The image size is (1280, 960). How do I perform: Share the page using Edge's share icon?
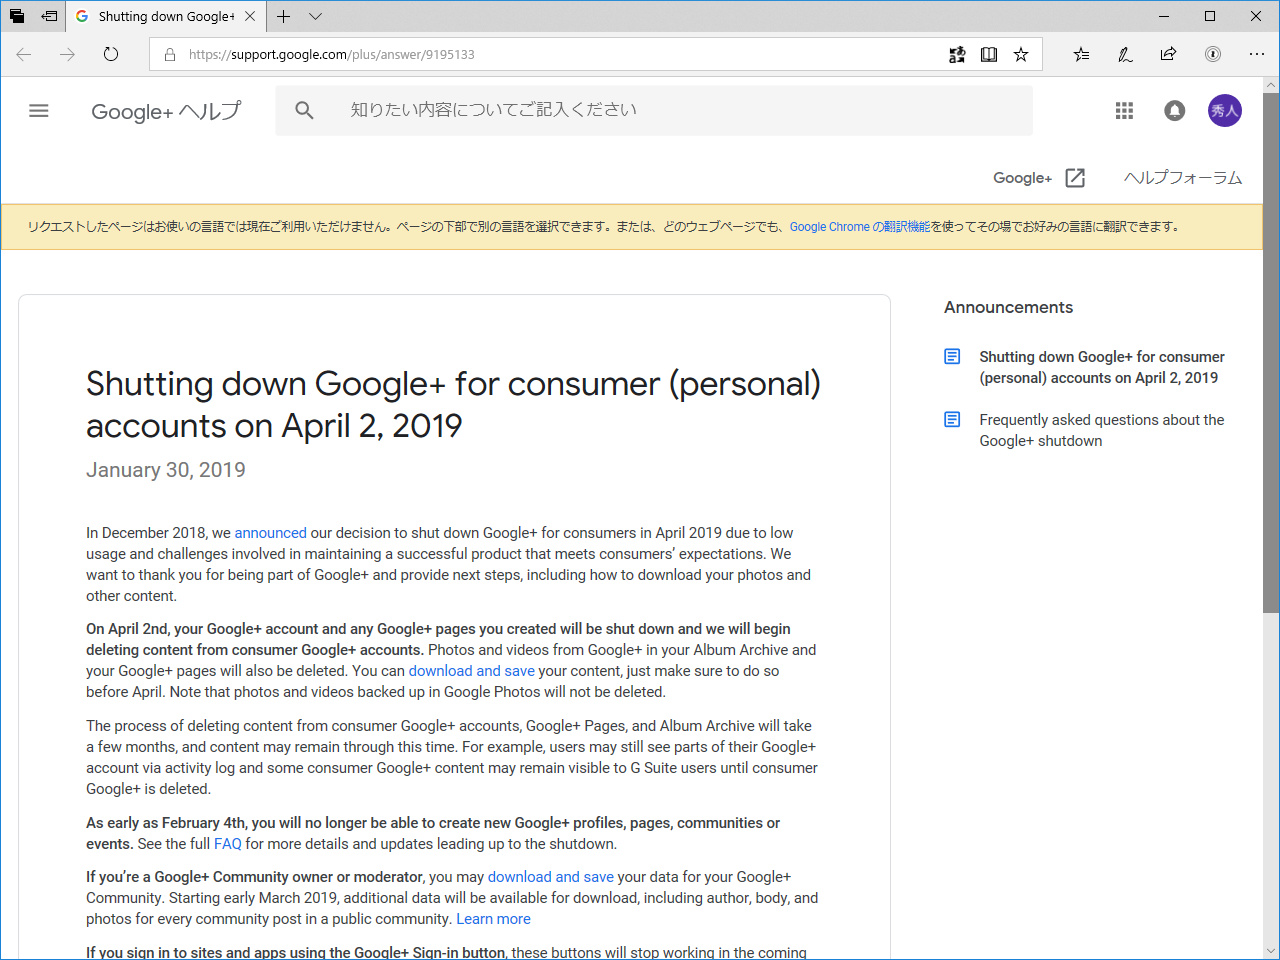click(x=1168, y=54)
